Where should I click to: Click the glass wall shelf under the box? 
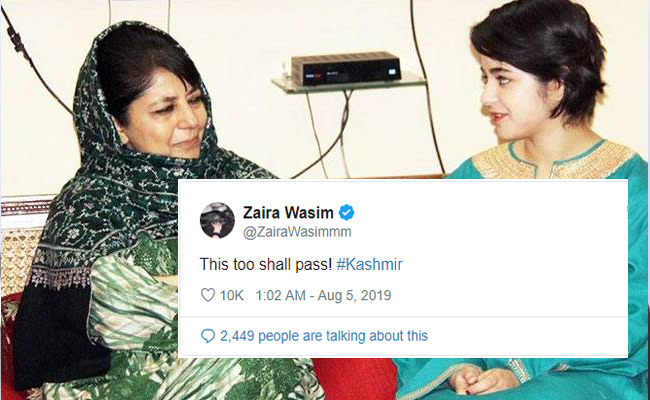(349, 85)
